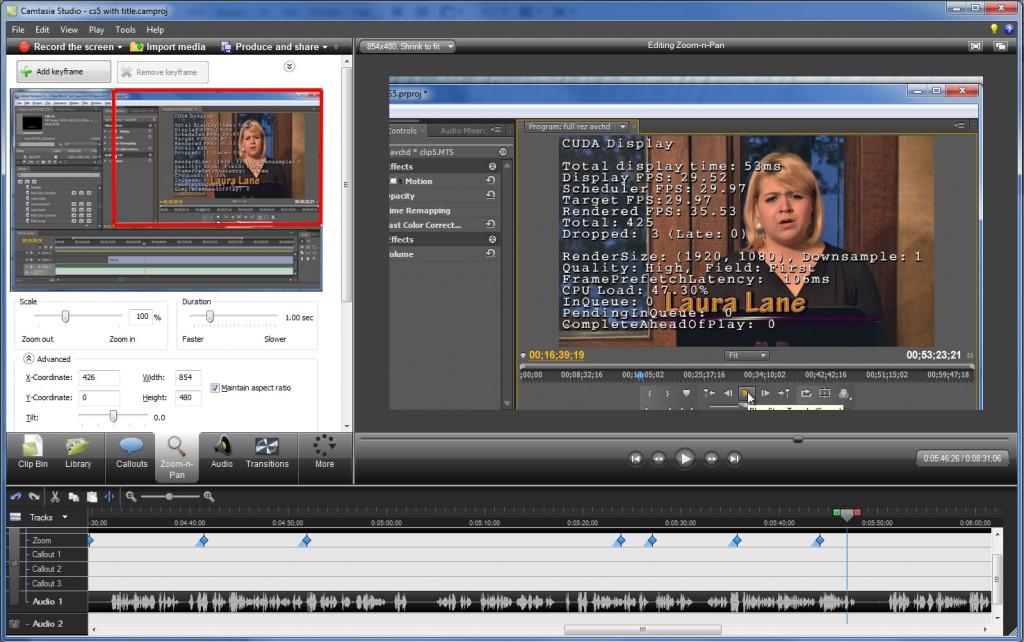
Task: Open the Callouts tab
Action: coord(131,453)
